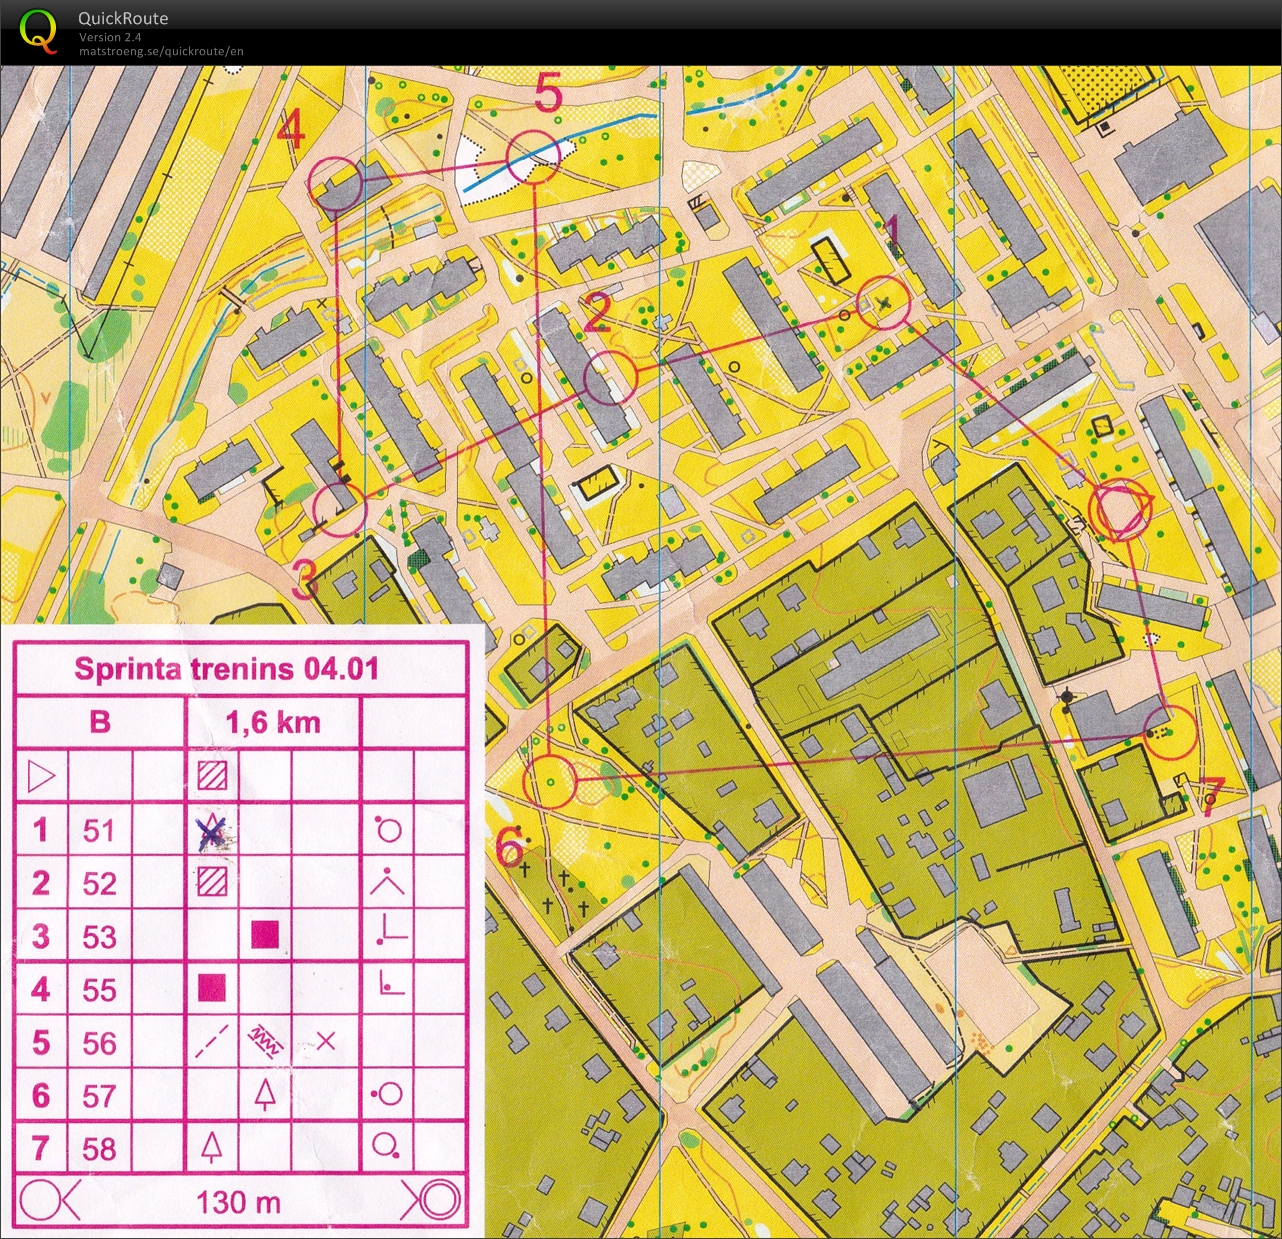Click the crossed-out symbol in row 1
1282x1239 pixels.
pos(210,829)
